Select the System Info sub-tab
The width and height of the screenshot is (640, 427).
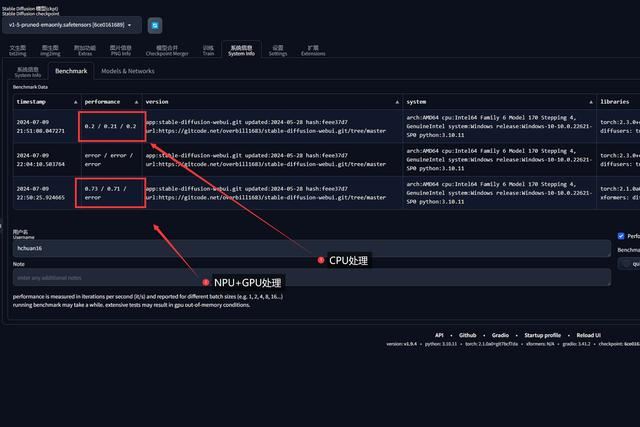point(28,72)
